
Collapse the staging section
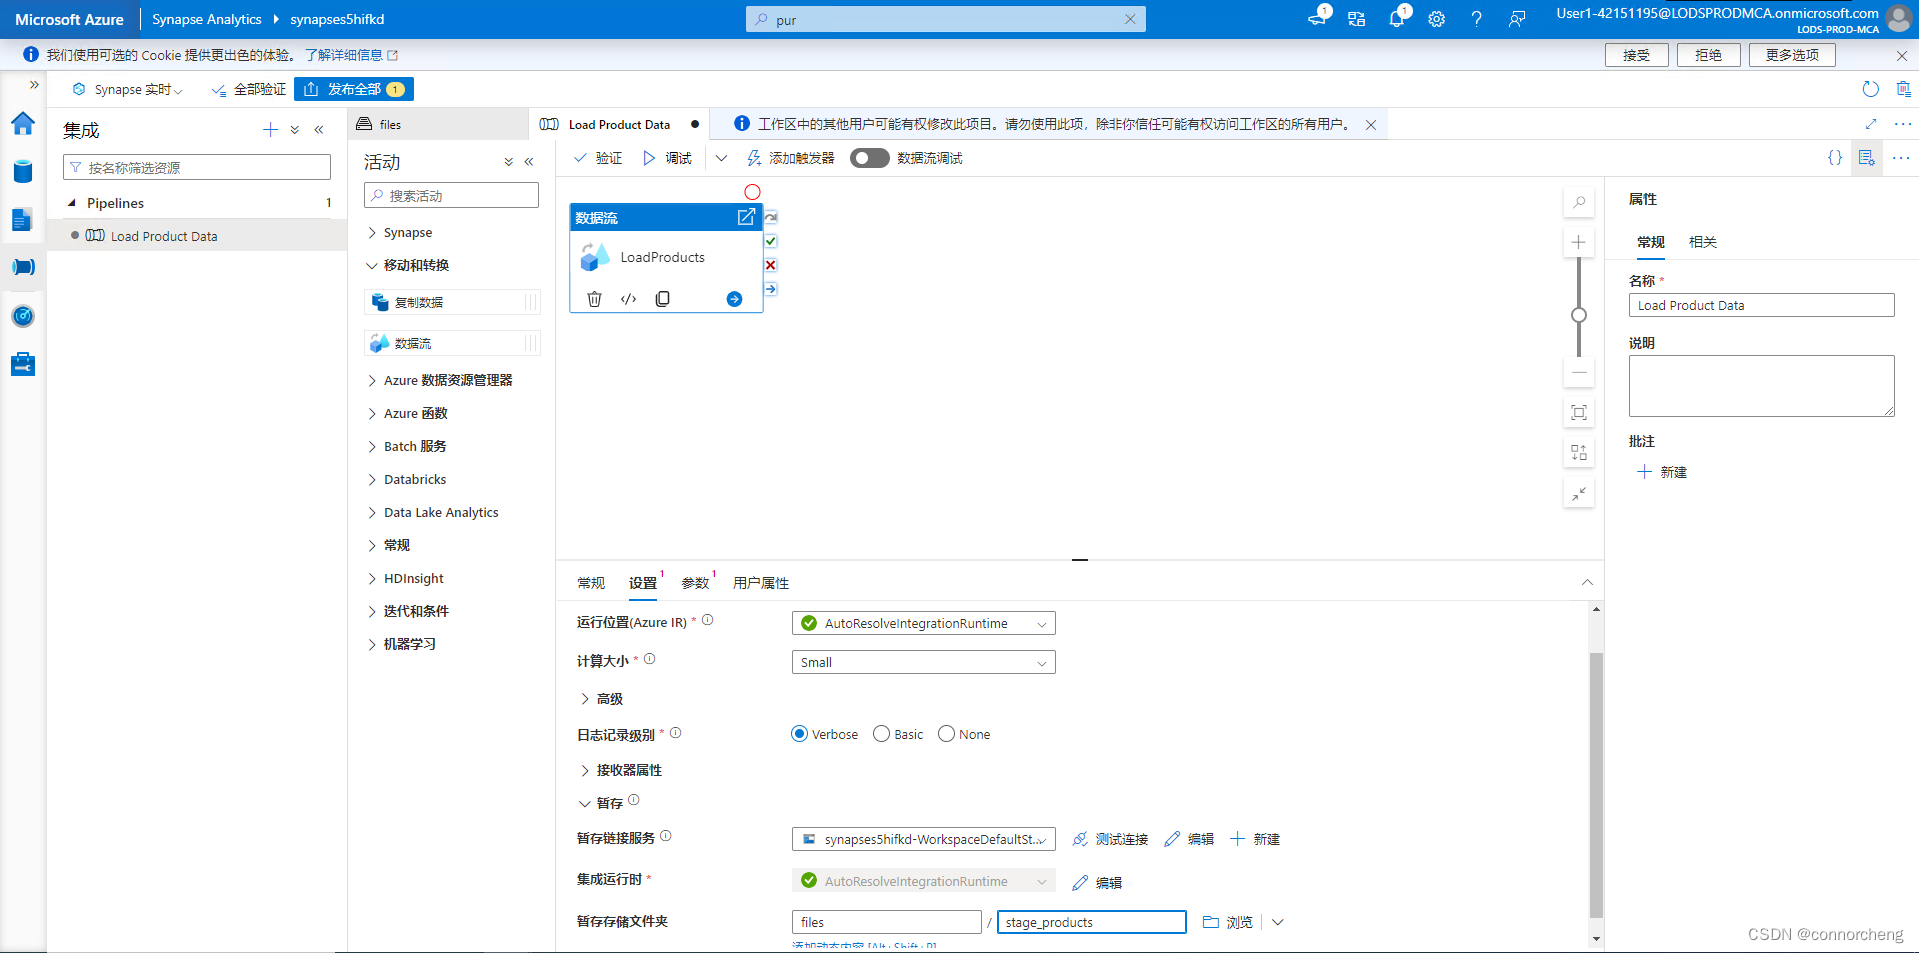(x=585, y=803)
